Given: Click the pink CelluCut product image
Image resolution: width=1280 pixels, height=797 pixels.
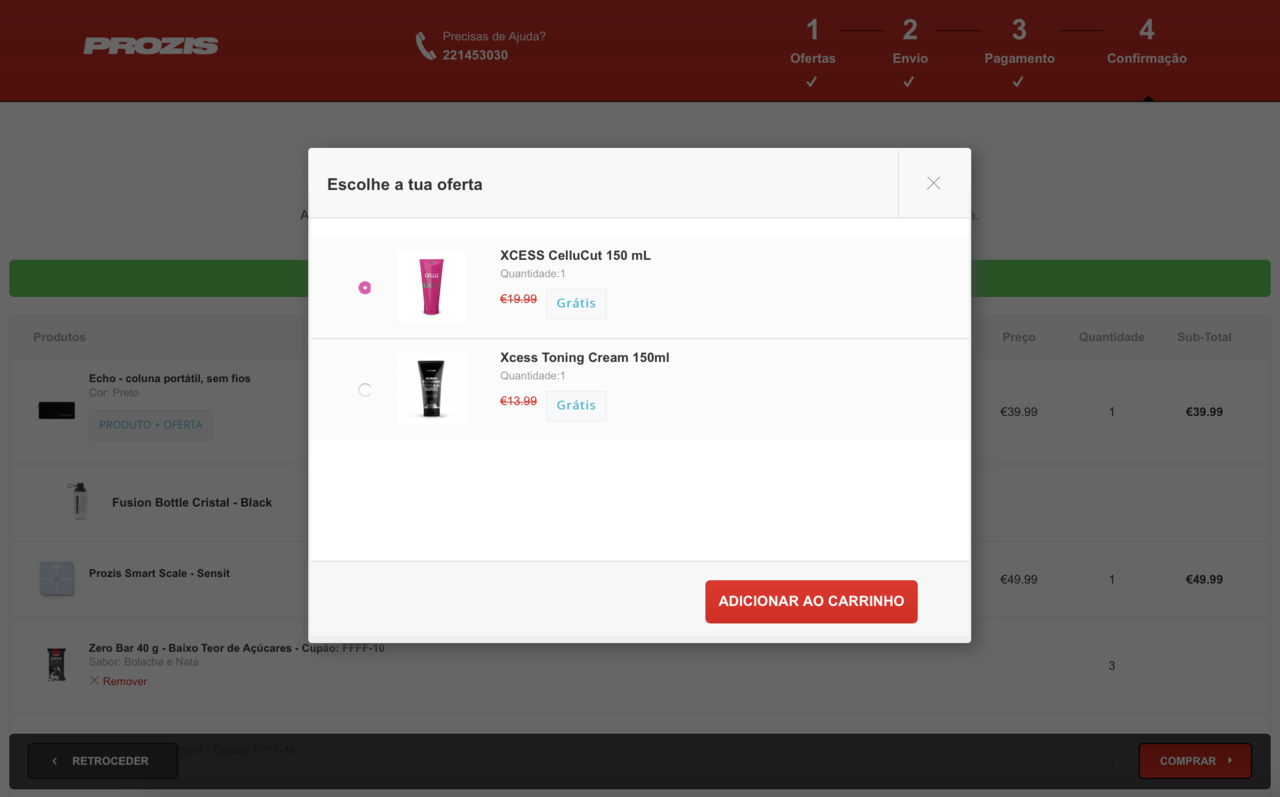Looking at the screenshot, I should click(431, 287).
